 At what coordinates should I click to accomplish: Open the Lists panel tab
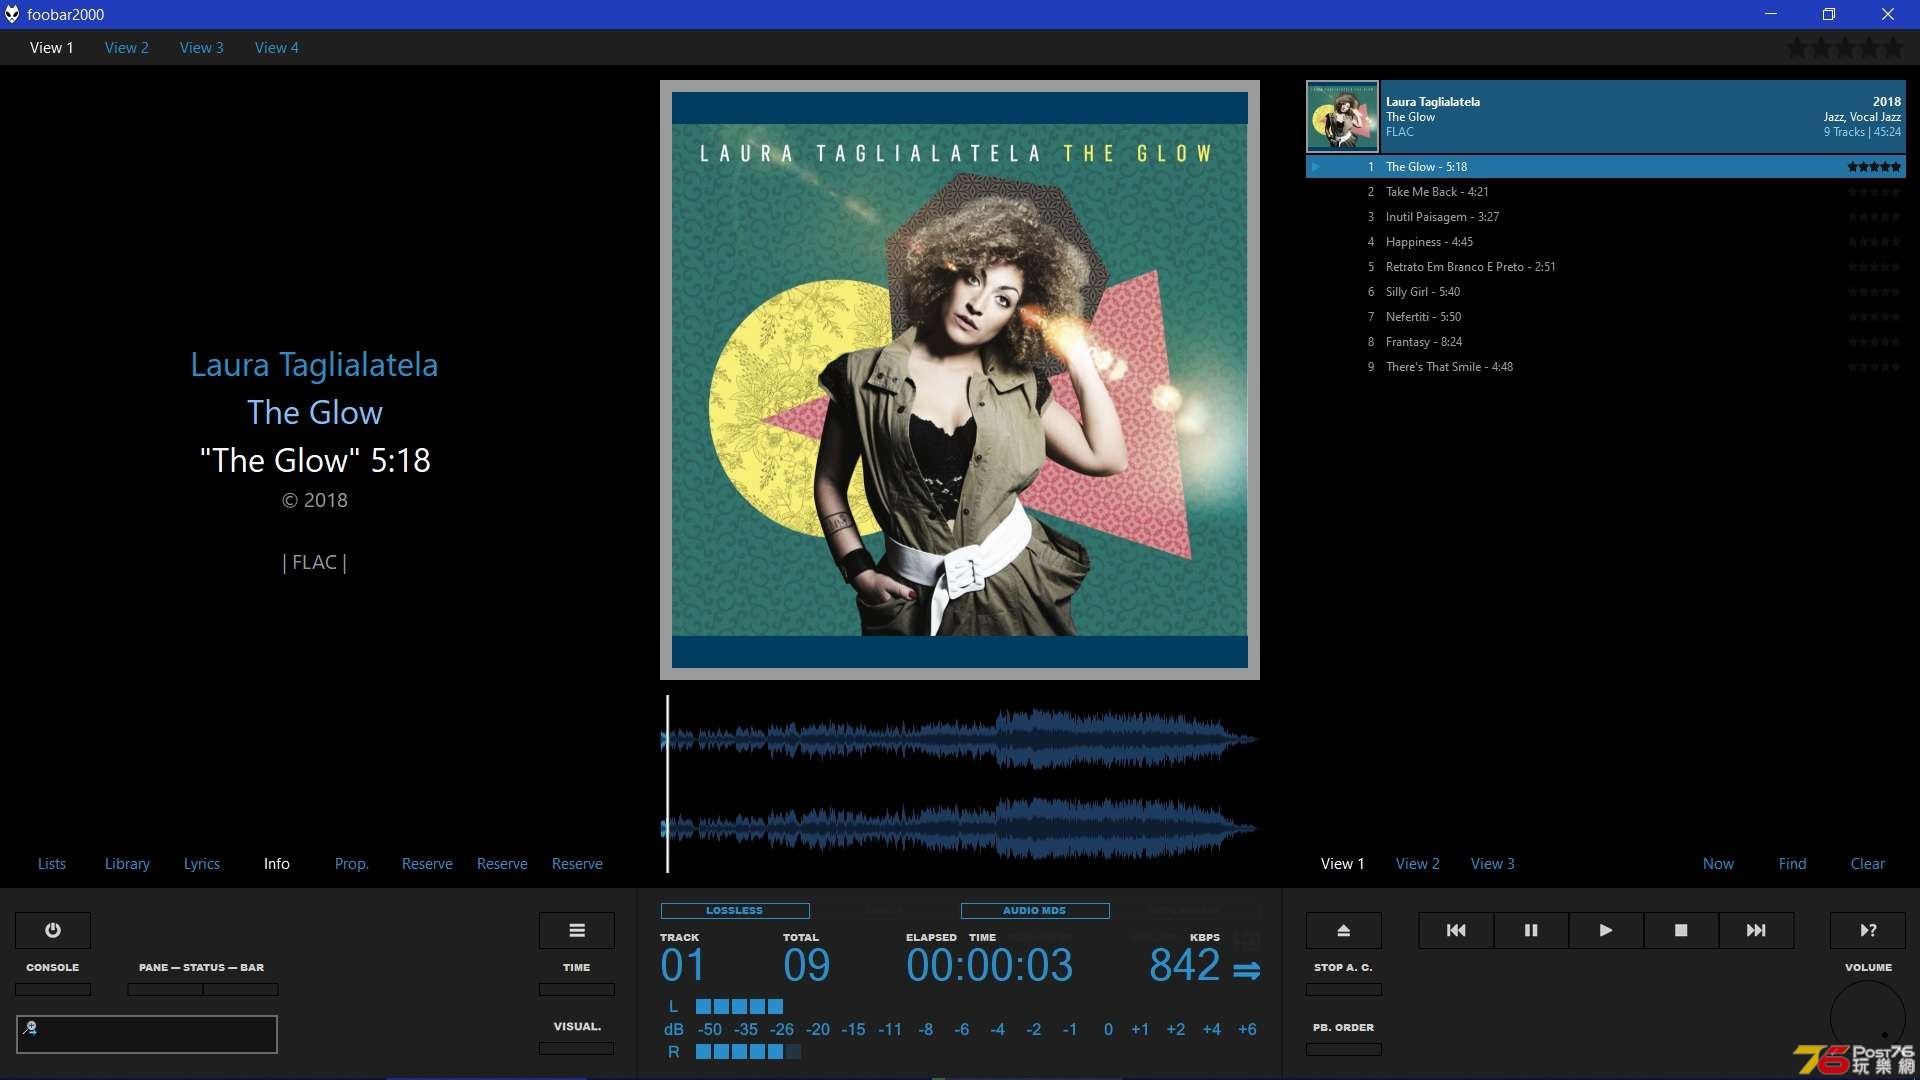point(52,864)
